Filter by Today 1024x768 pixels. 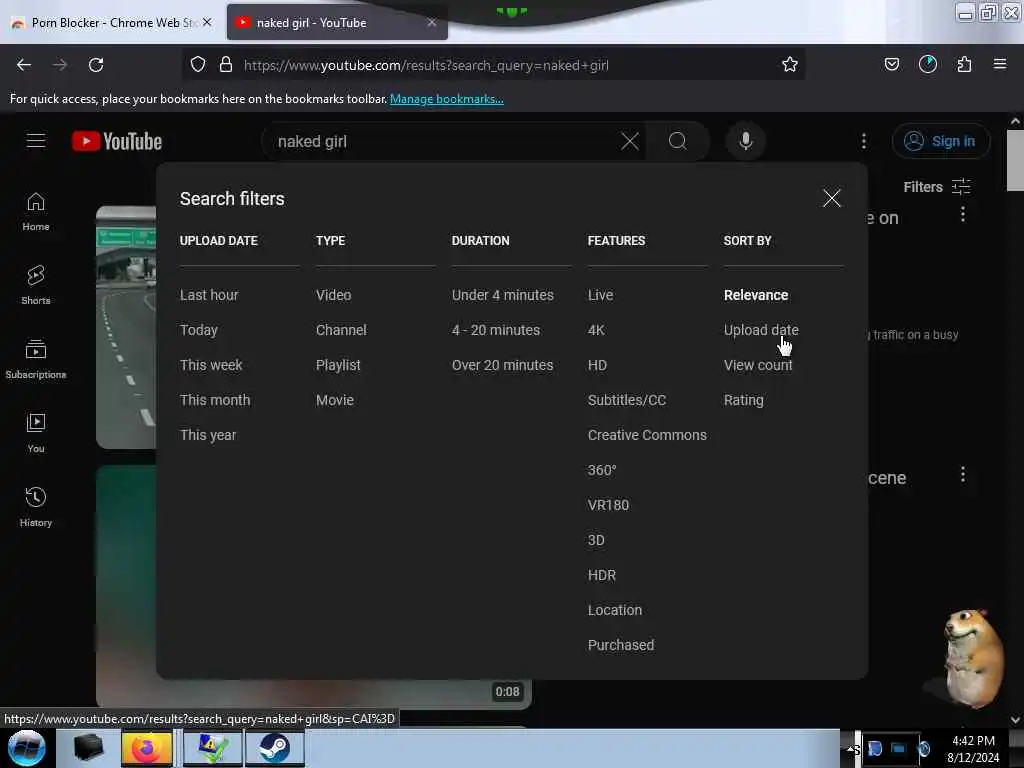[199, 330]
